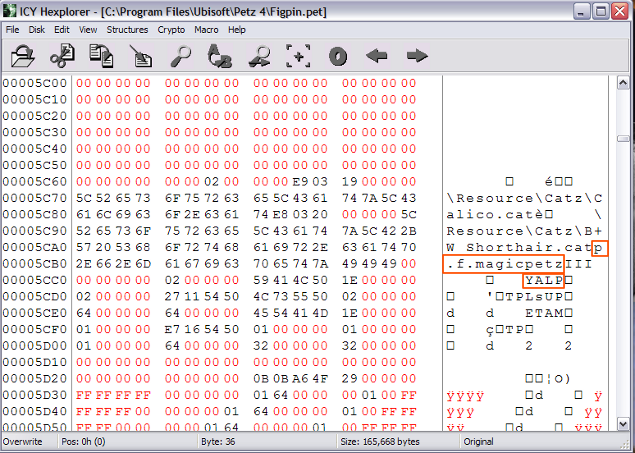This screenshot has height=453, width=635.
Task: Open the Macro menu
Action: point(206,30)
